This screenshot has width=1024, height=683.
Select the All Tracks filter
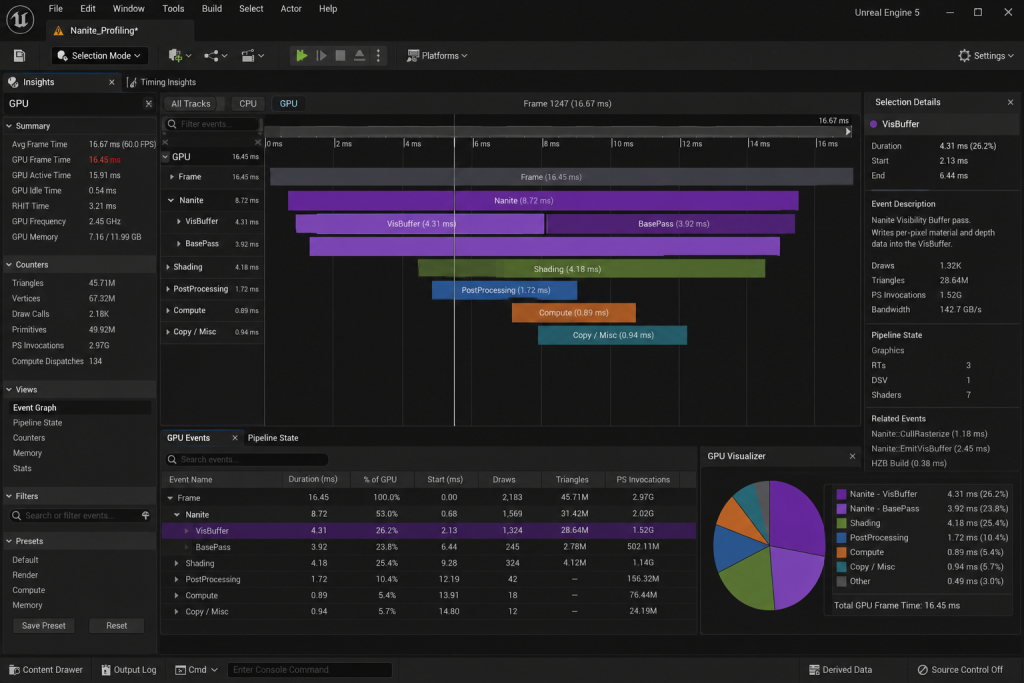tap(191, 104)
